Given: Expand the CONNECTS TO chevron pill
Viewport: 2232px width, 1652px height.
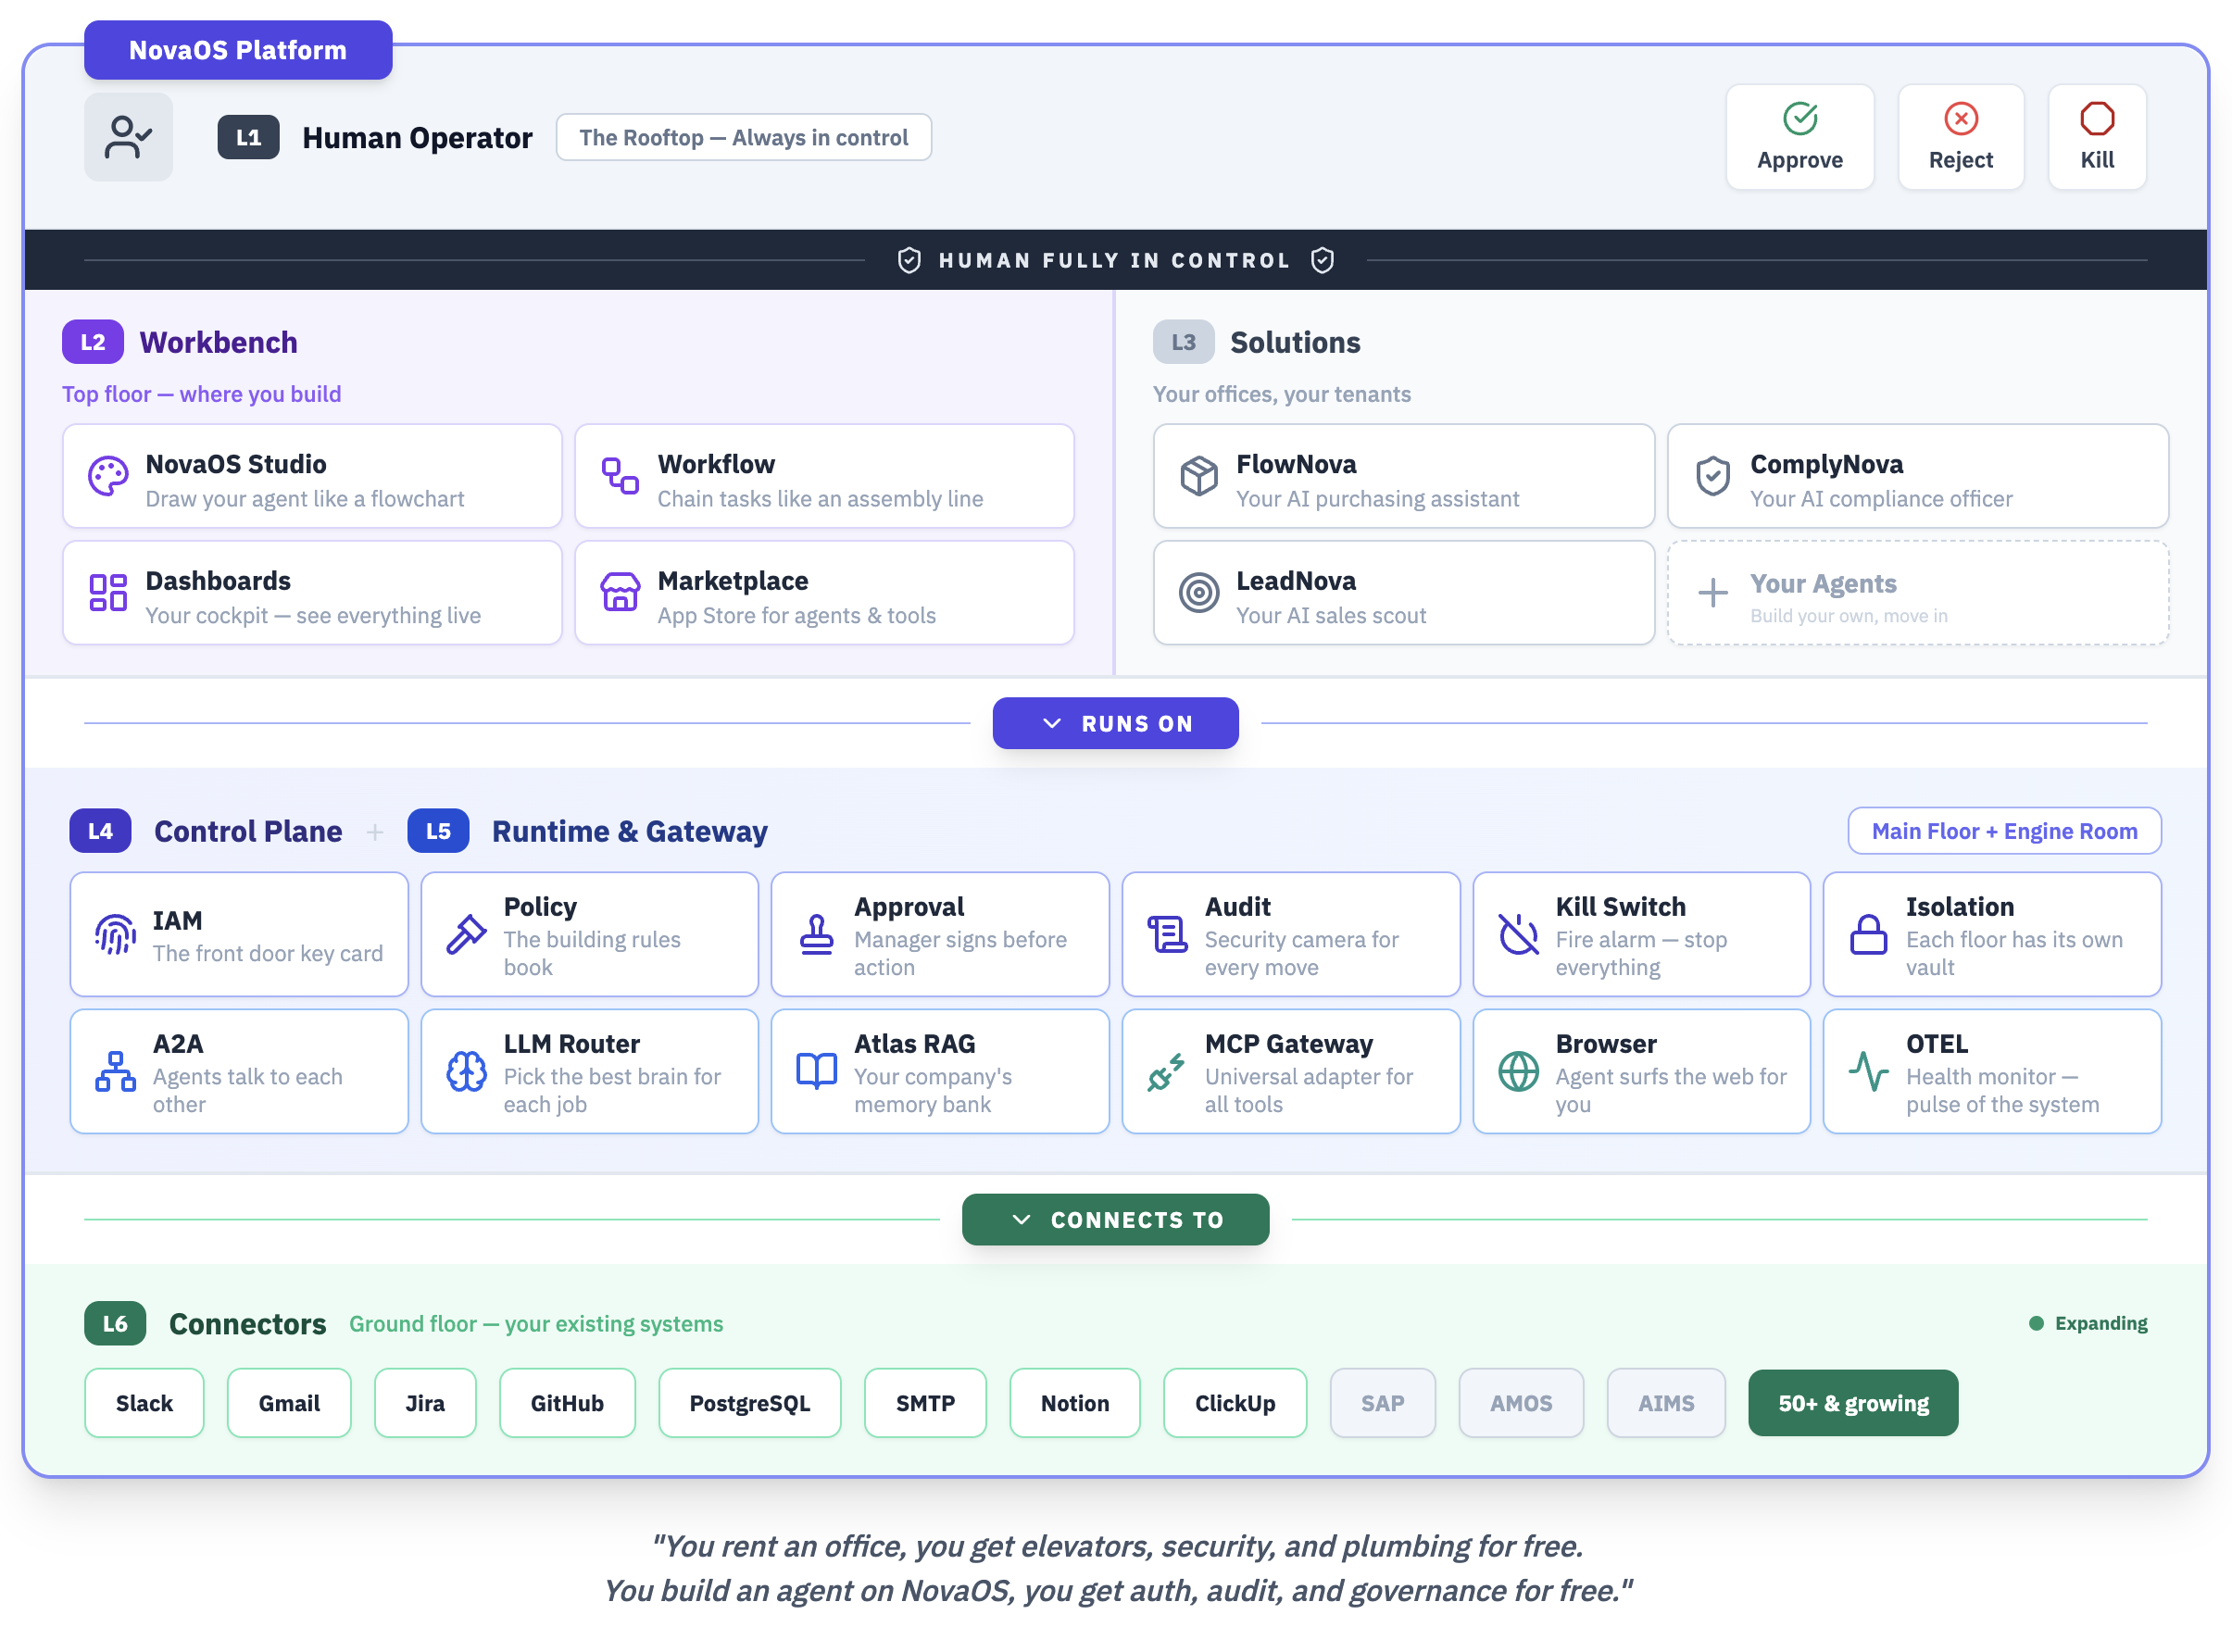Looking at the screenshot, I should coord(1115,1219).
